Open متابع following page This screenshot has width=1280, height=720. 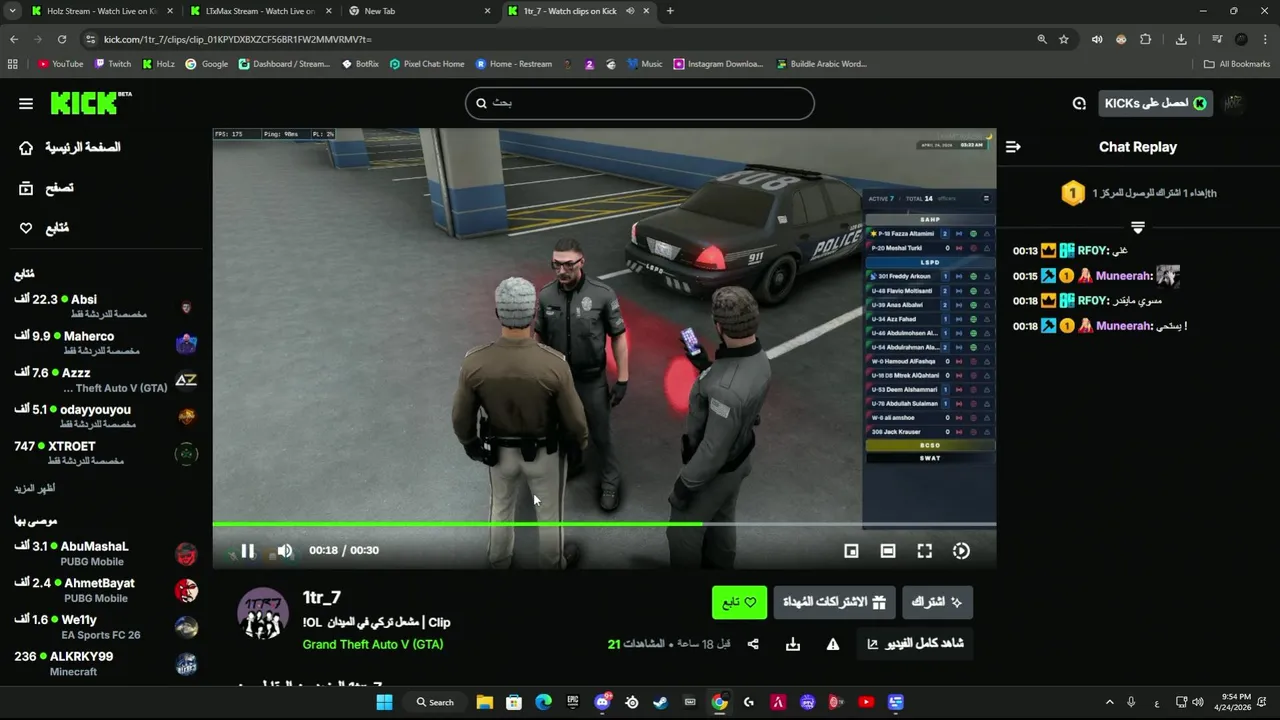tap(44, 228)
